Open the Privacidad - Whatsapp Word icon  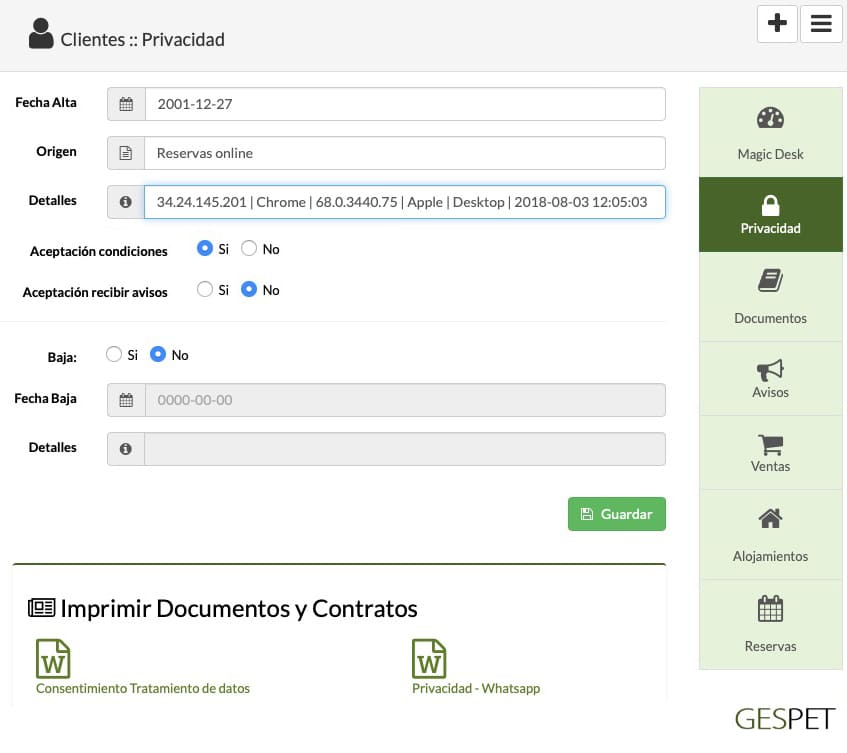pos(429,658)
